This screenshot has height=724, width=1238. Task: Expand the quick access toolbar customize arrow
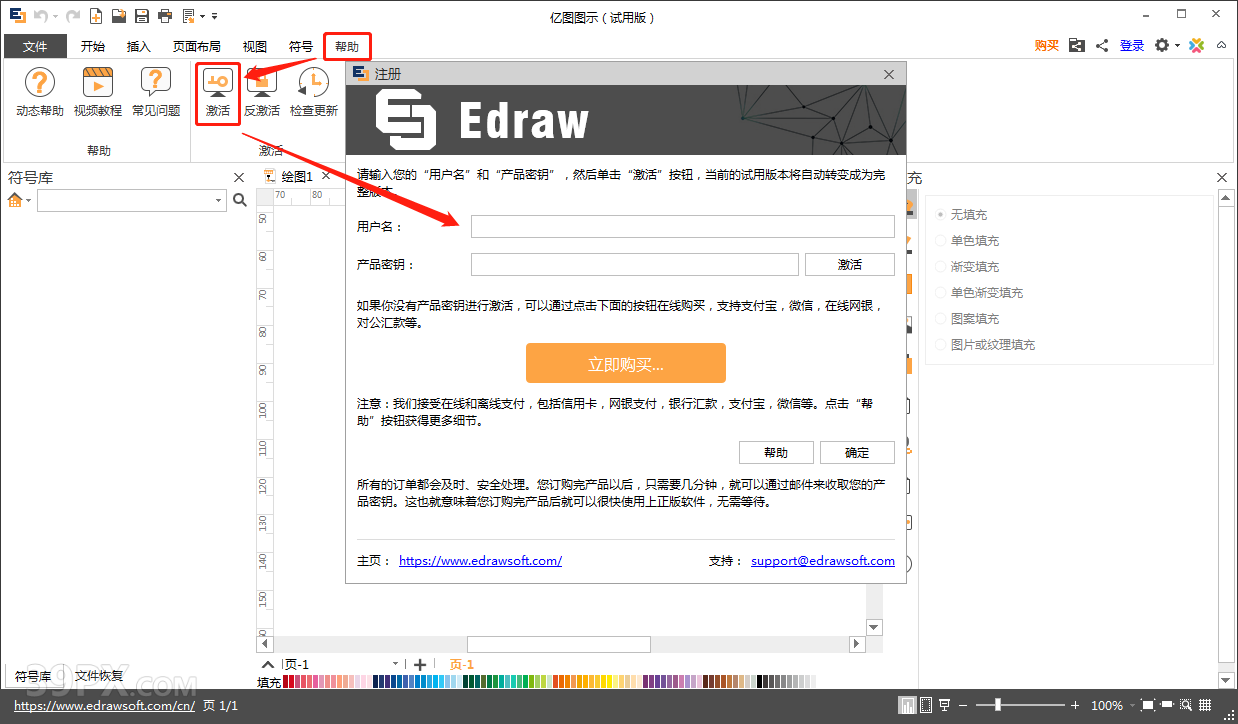(214, 16)
